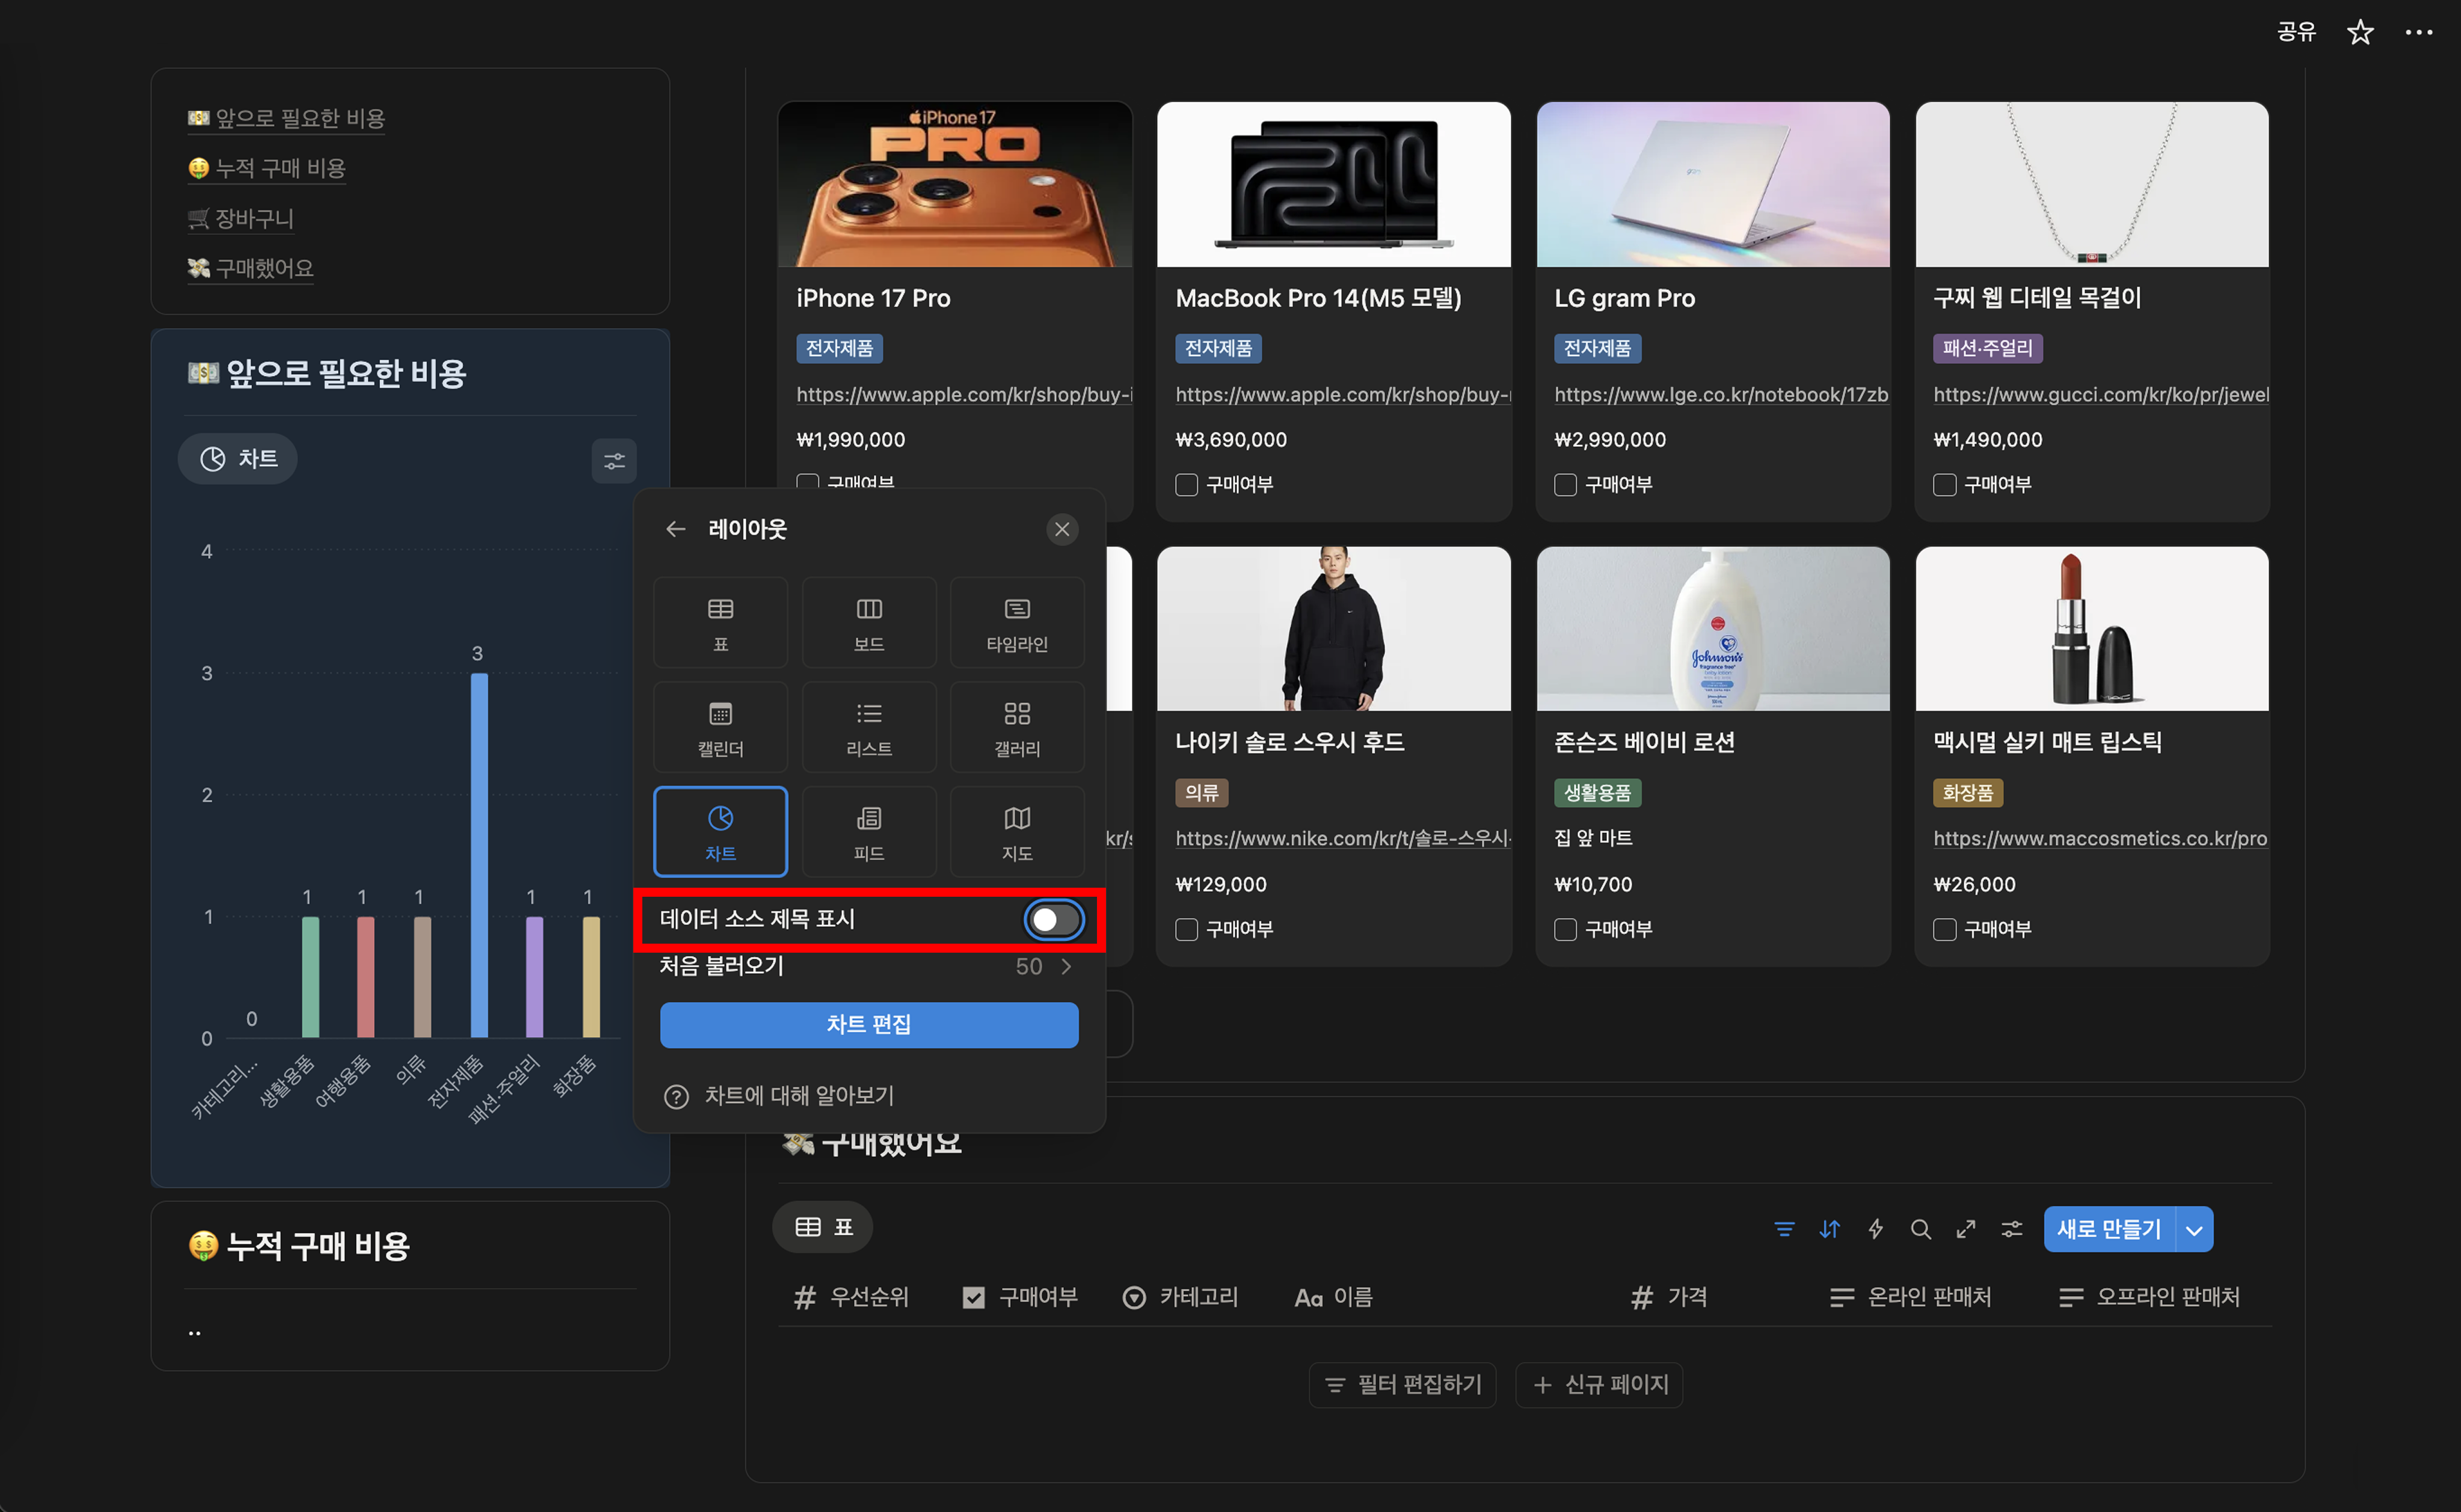Open view settings icon in chart panel
2461x1512 pixels.
tap(614, 461)
